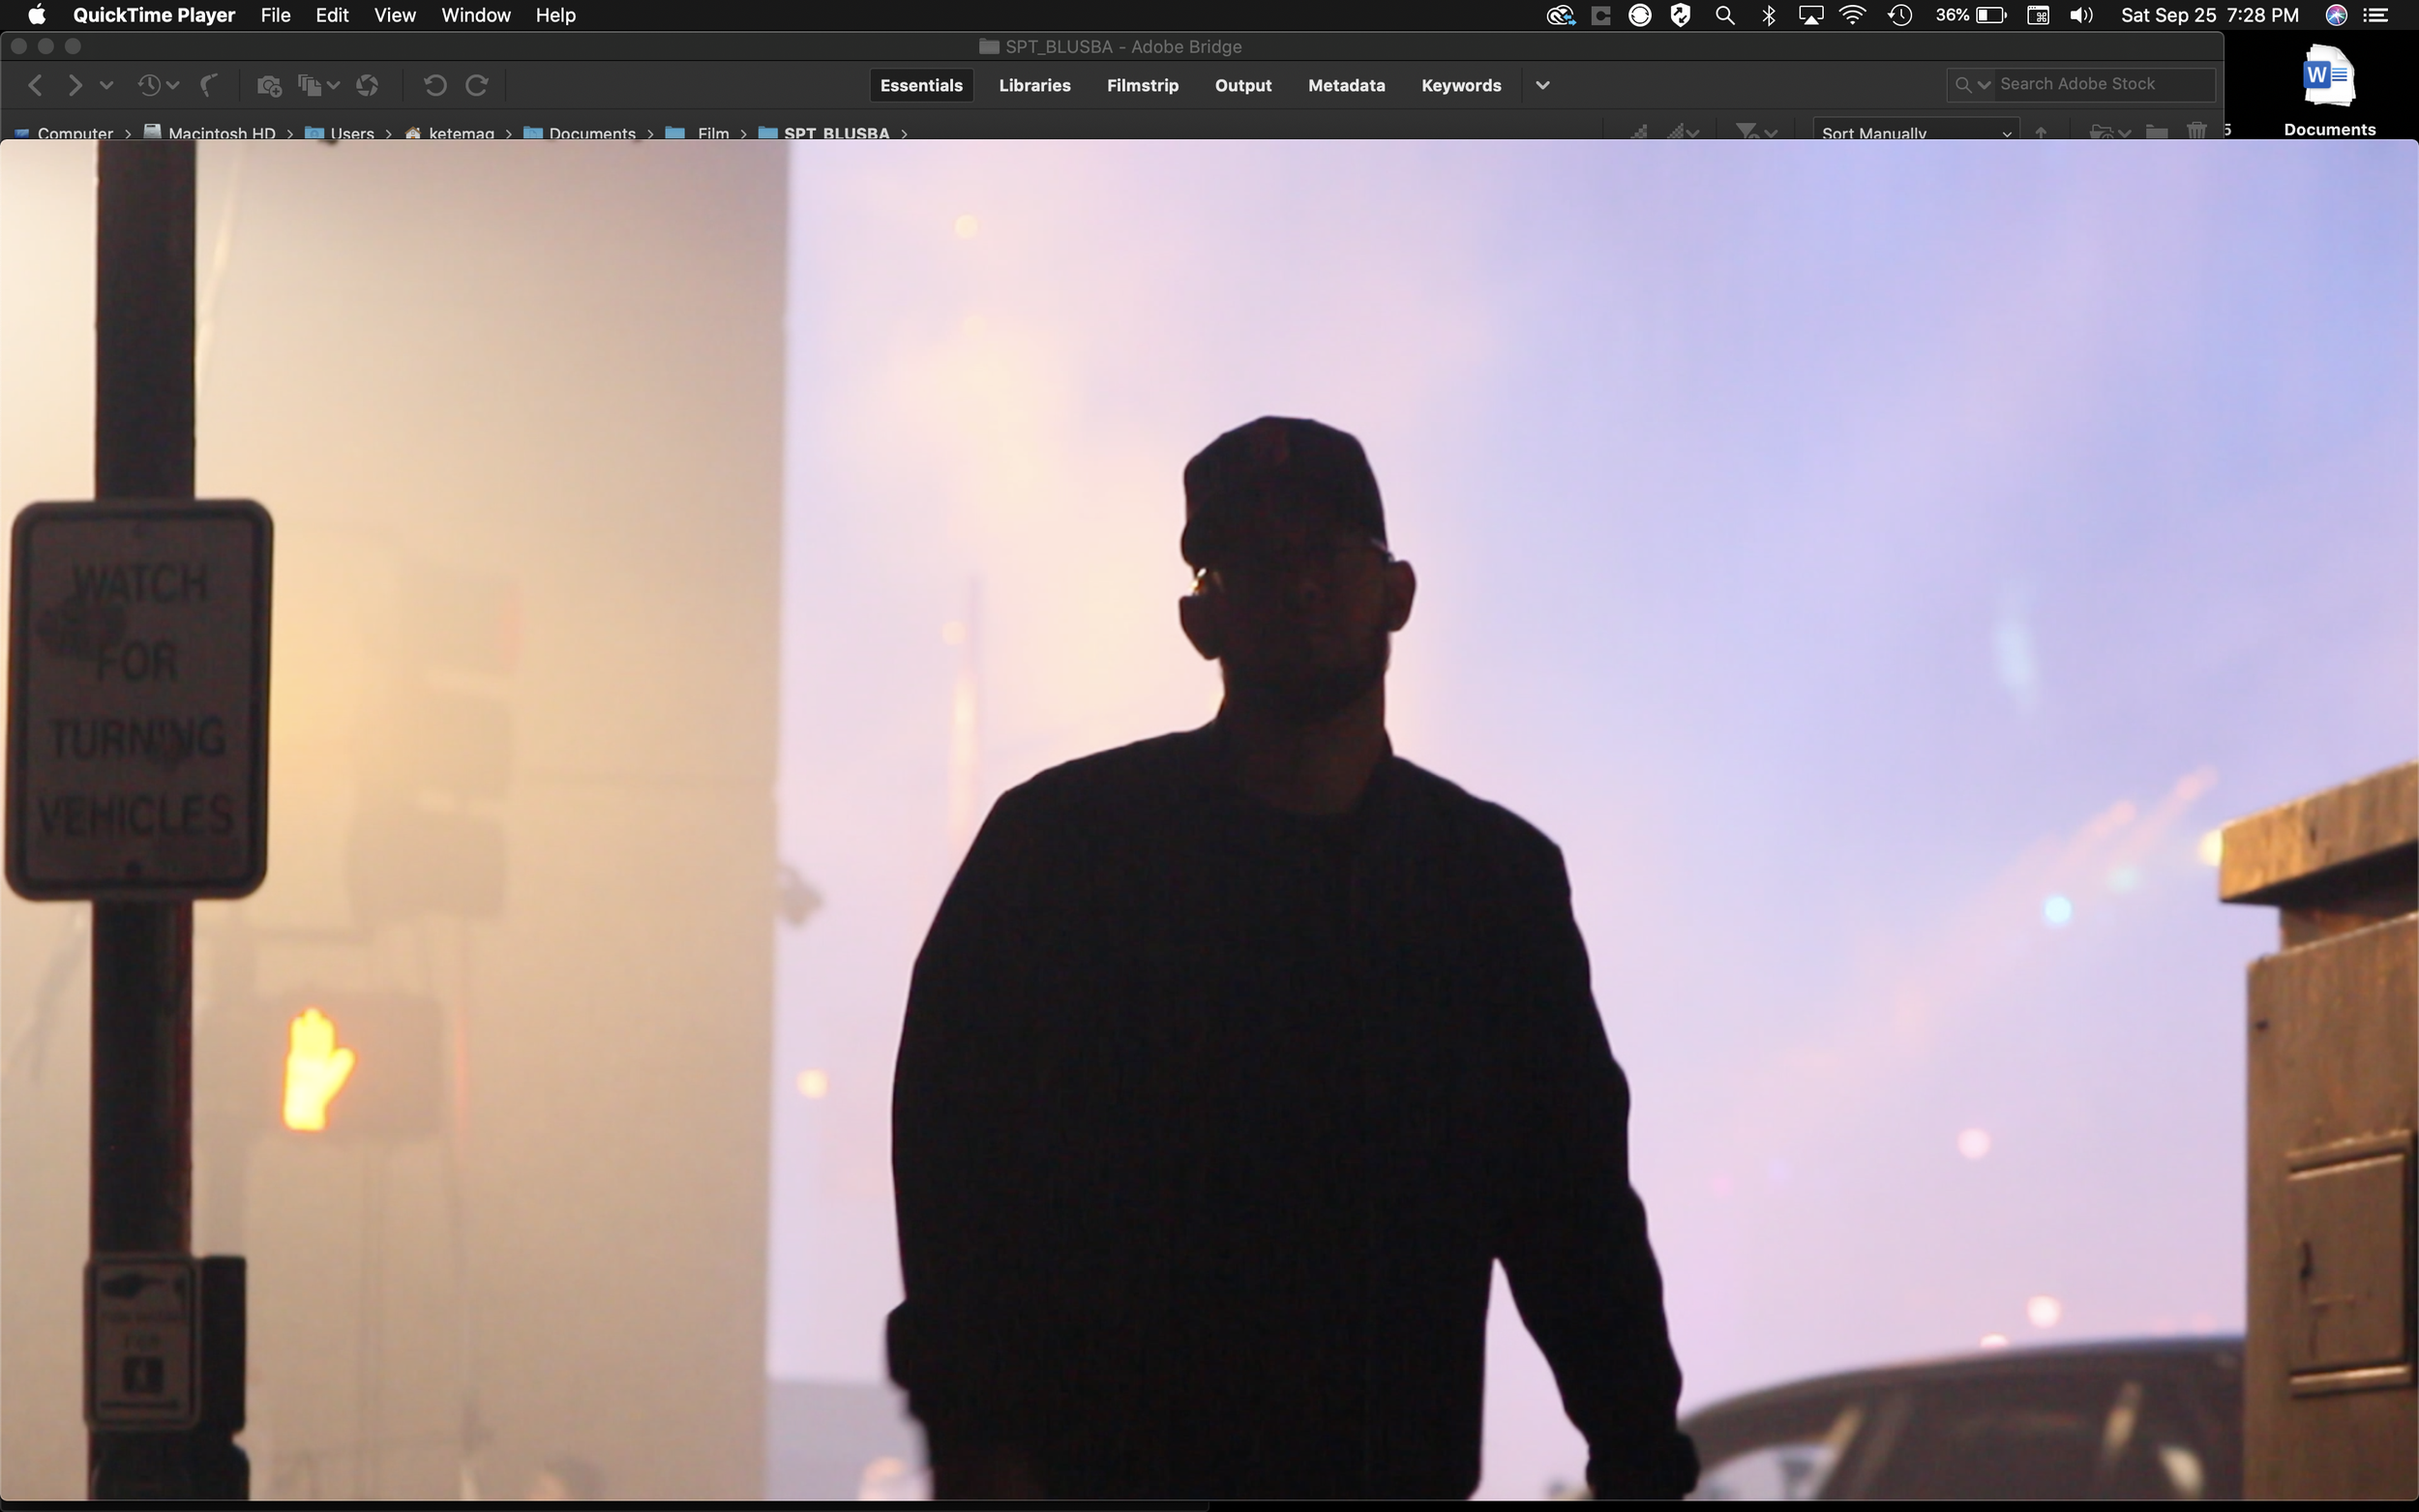Open in Camera Raw aperture icon
2419x1512 pixels.
click(x=367, y=85)
